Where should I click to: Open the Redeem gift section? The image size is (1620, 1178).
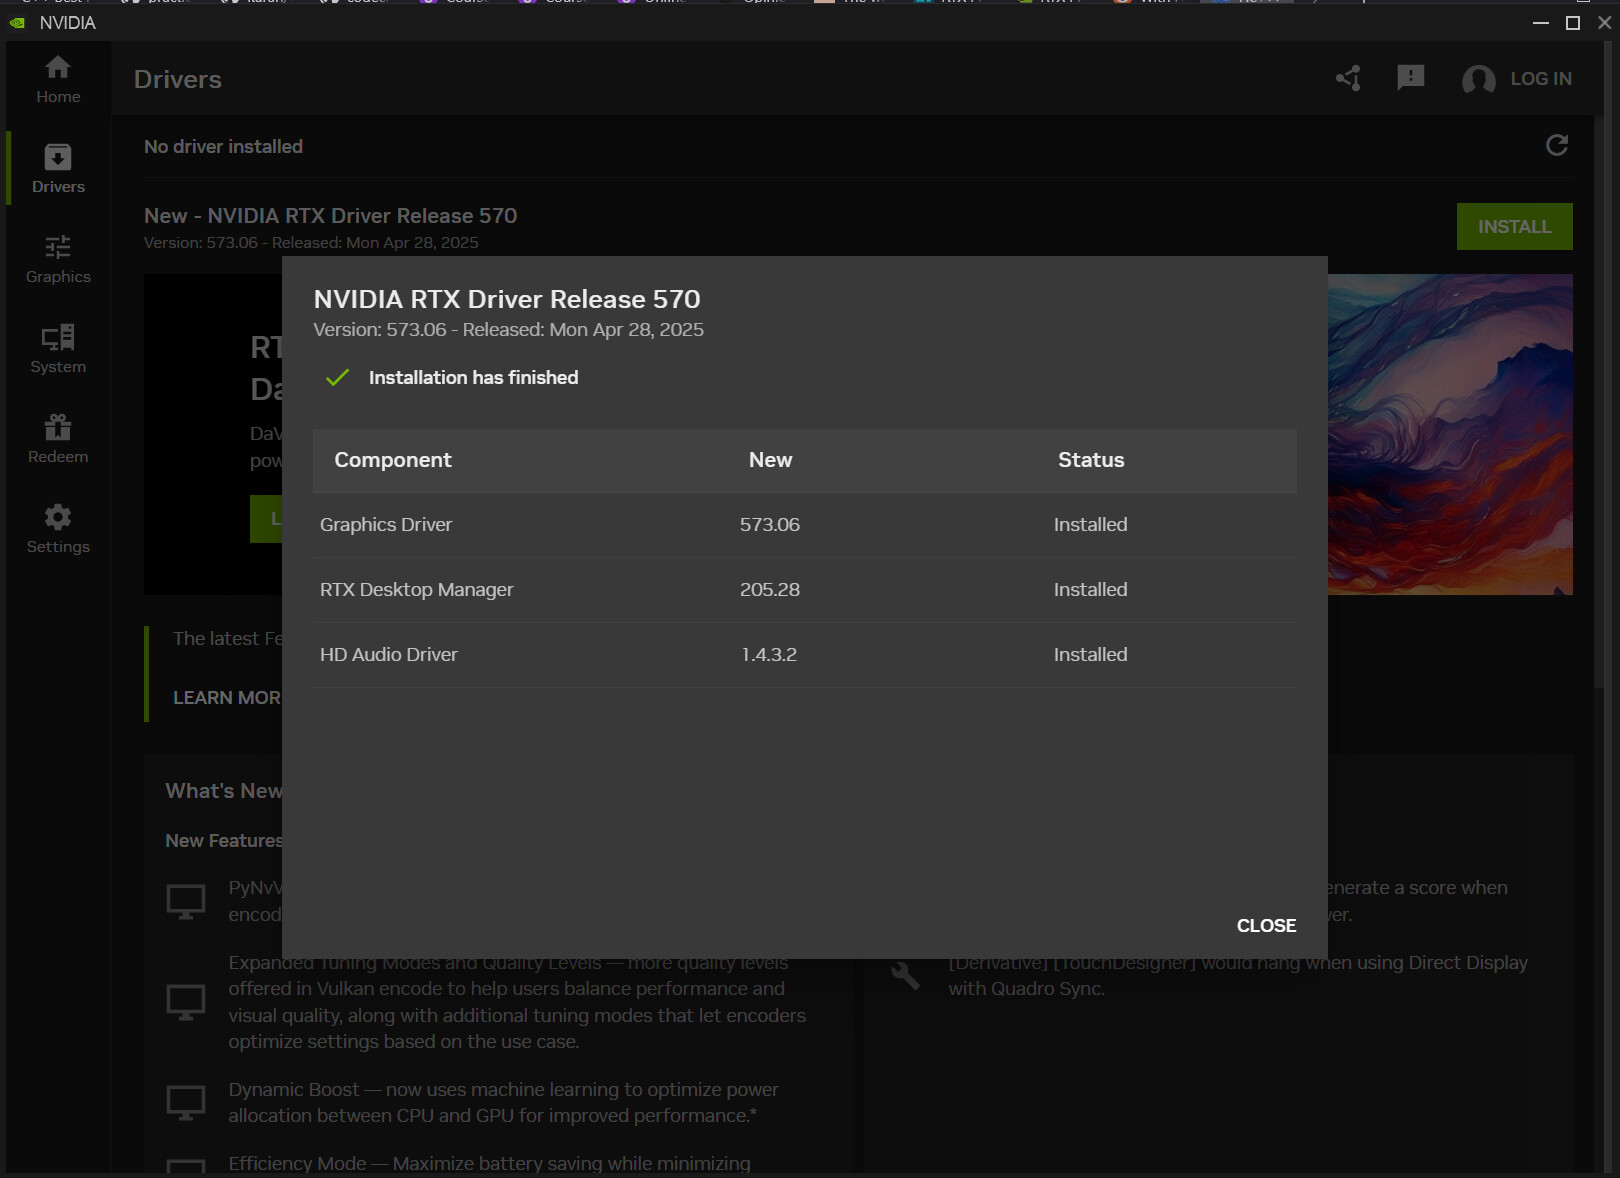(58, 439)
